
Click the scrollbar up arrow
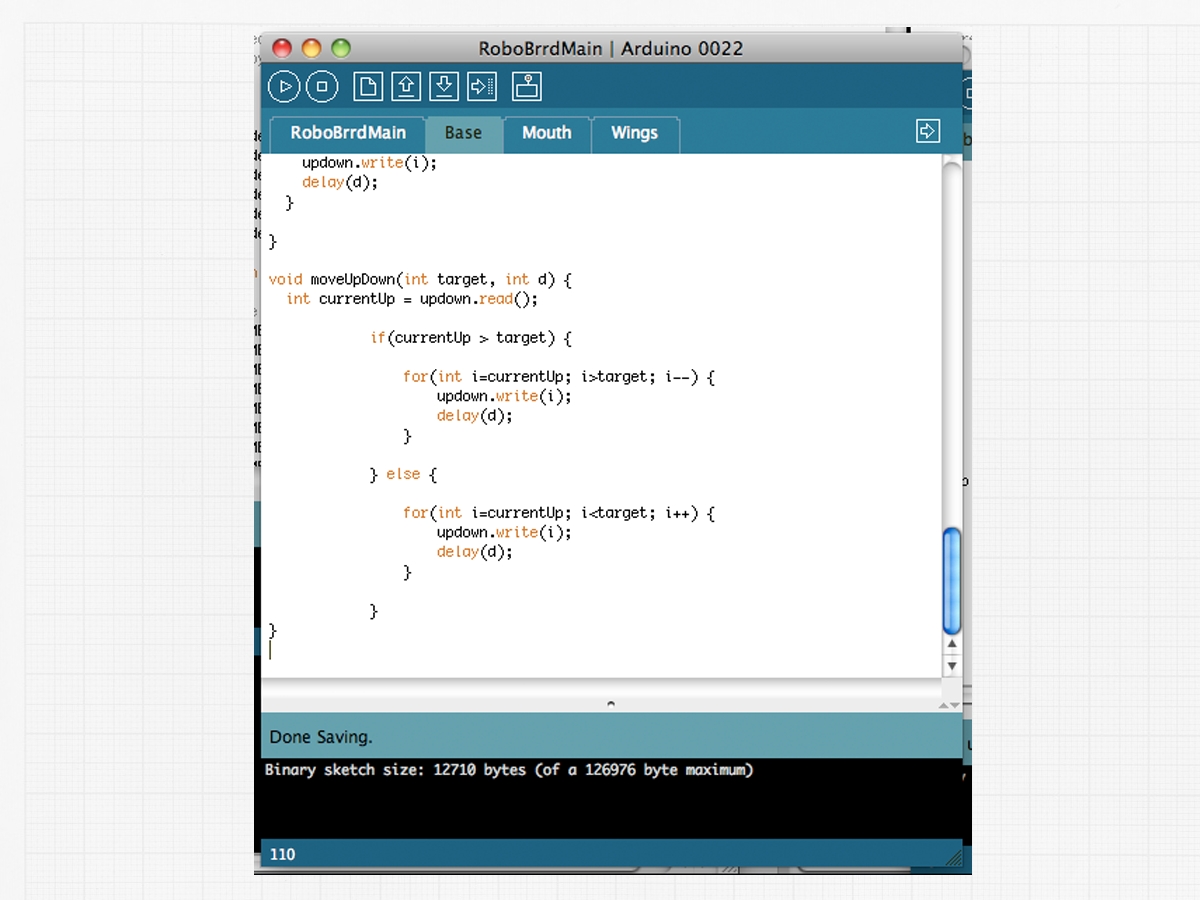click(952, 646)
